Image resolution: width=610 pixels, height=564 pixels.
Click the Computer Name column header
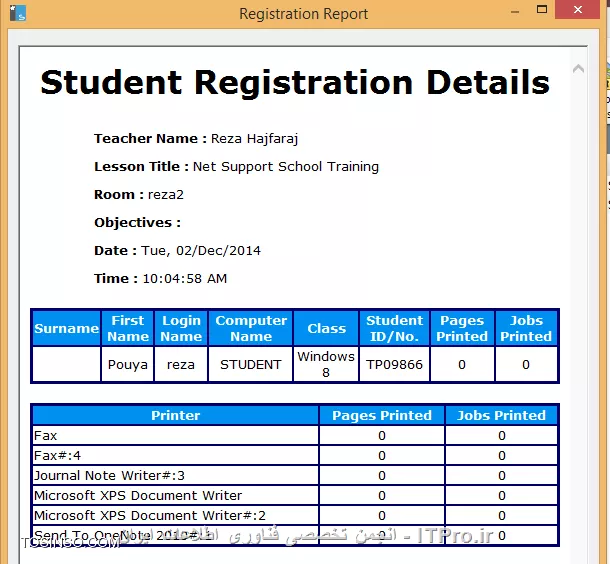(251, 328)
